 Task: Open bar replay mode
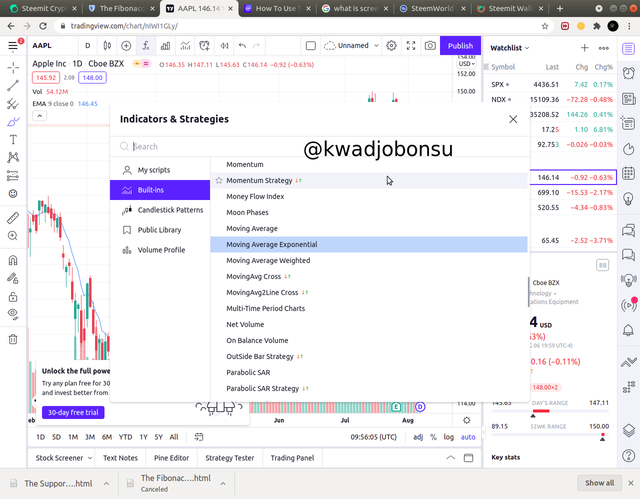click(x=224, y=46)
